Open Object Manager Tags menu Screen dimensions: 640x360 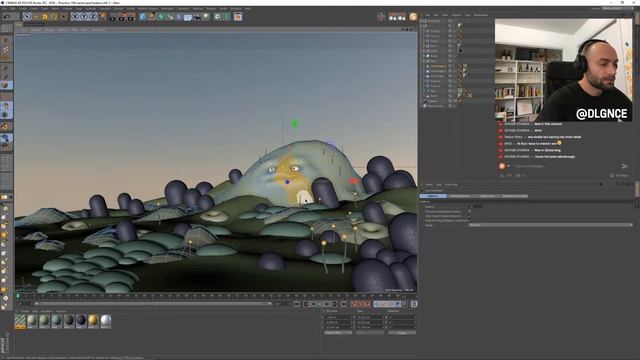coord(467,15)
